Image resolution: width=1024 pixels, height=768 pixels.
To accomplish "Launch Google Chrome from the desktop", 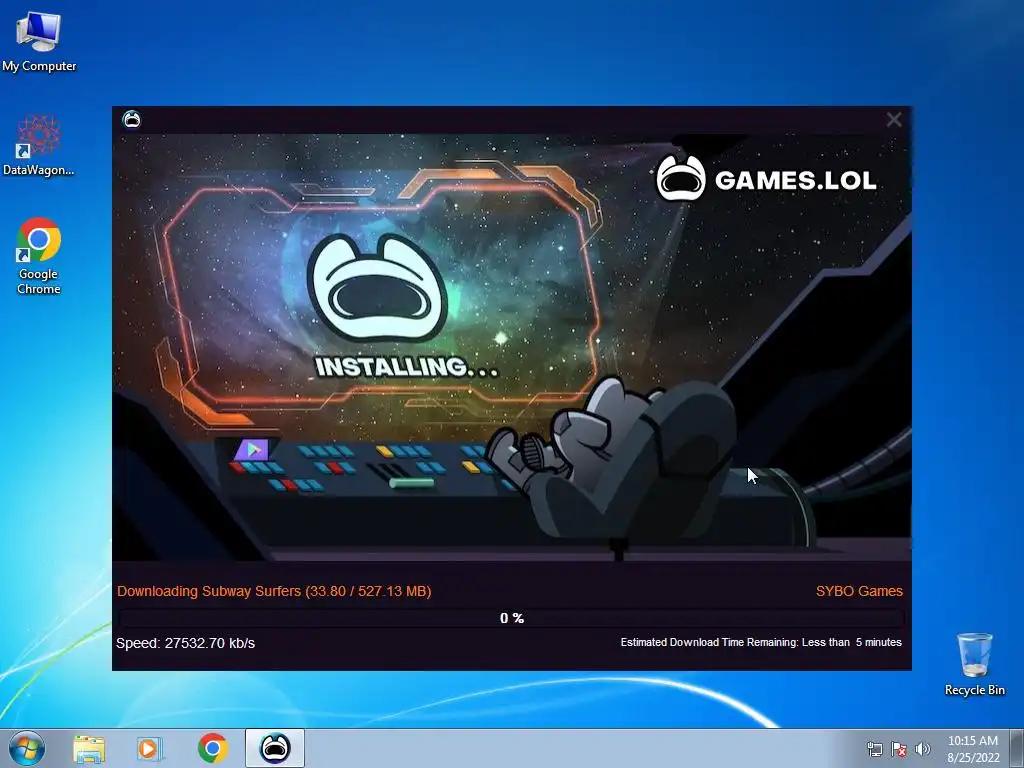I will [39, 255].
